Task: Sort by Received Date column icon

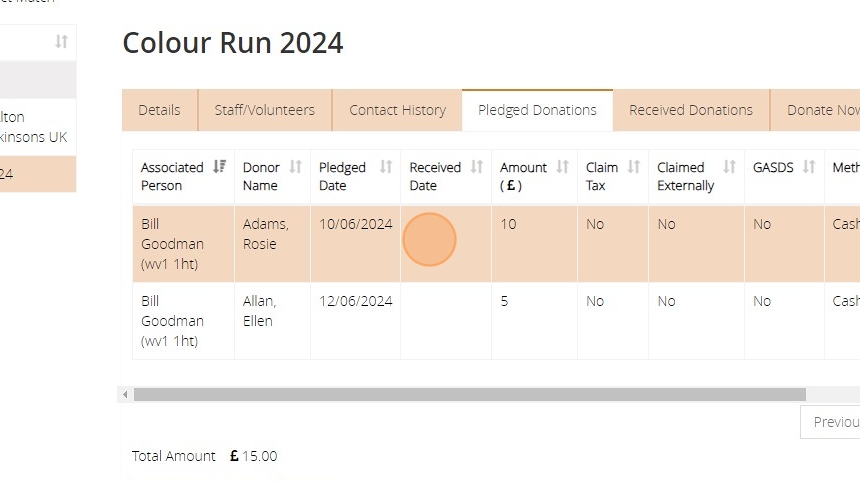Action: coord(476,167)
